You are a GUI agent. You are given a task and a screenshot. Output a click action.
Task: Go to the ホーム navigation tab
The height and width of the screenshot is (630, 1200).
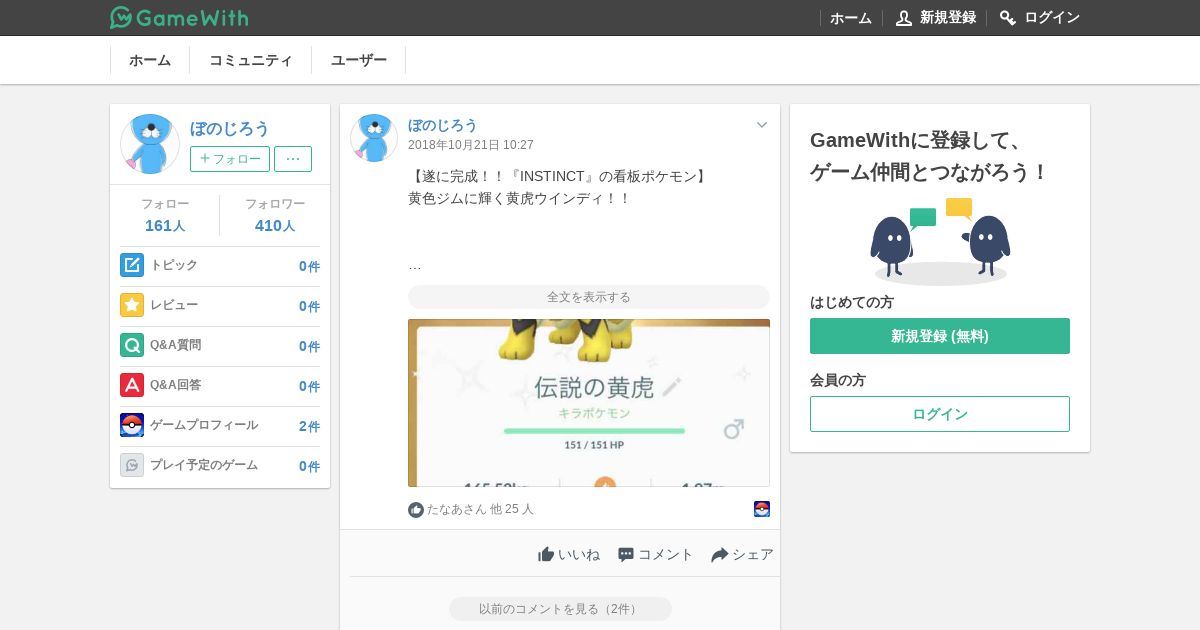150,60
